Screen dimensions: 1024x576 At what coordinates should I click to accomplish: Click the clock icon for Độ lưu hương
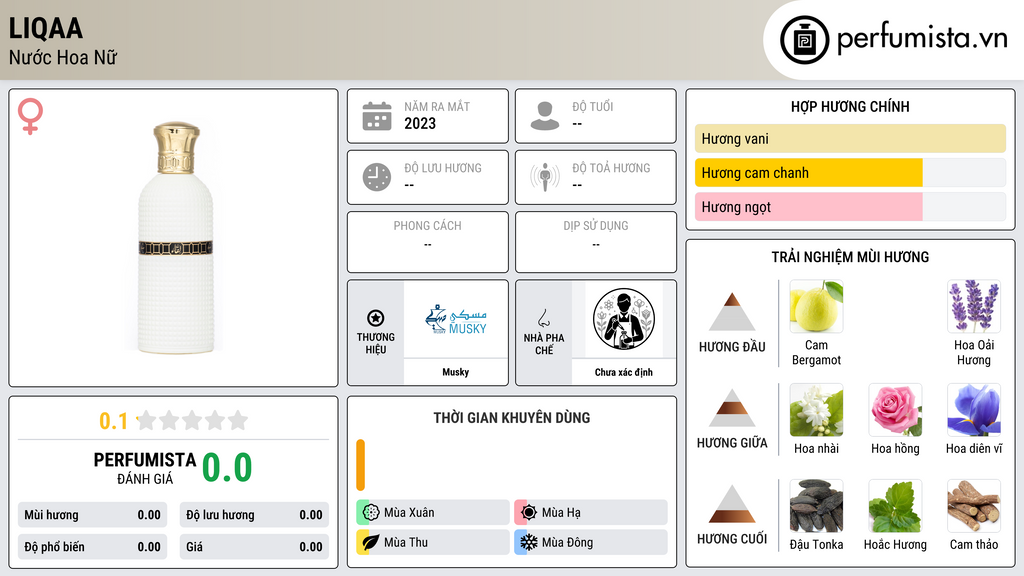(377, 177)
